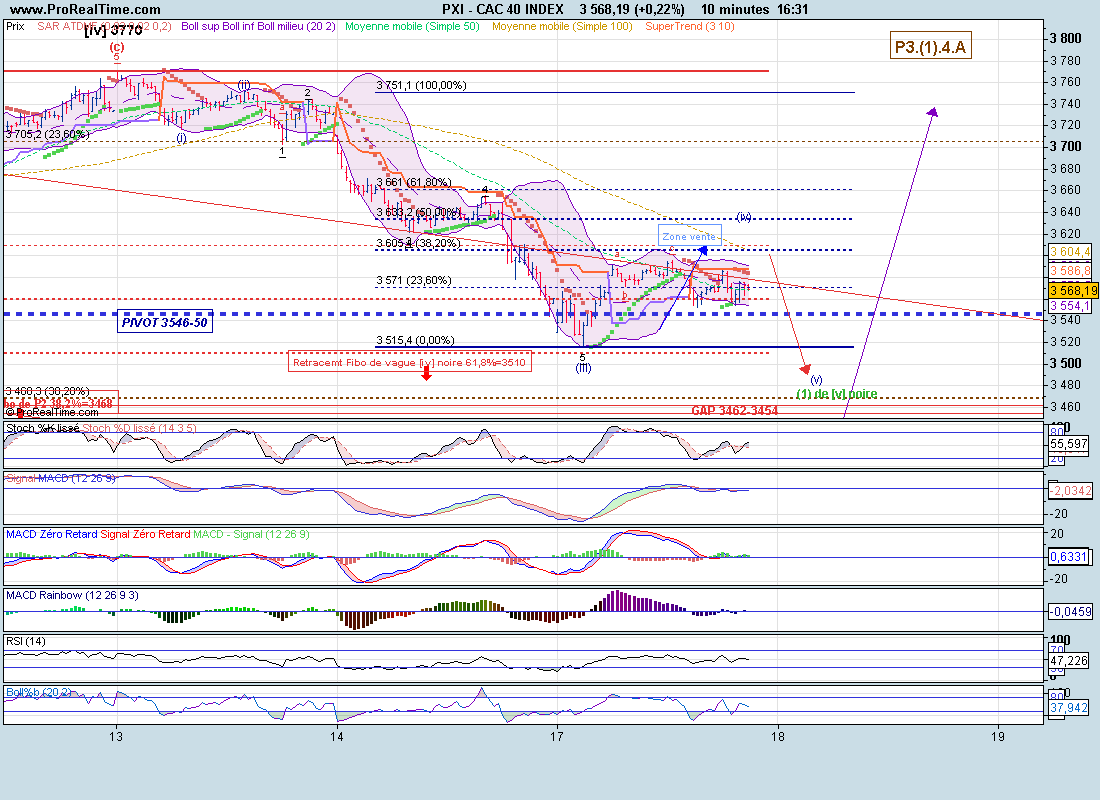Click the Signal MACD (12 26 9) label
This screenshot has width=1100, height=800.
click(61, 479)
